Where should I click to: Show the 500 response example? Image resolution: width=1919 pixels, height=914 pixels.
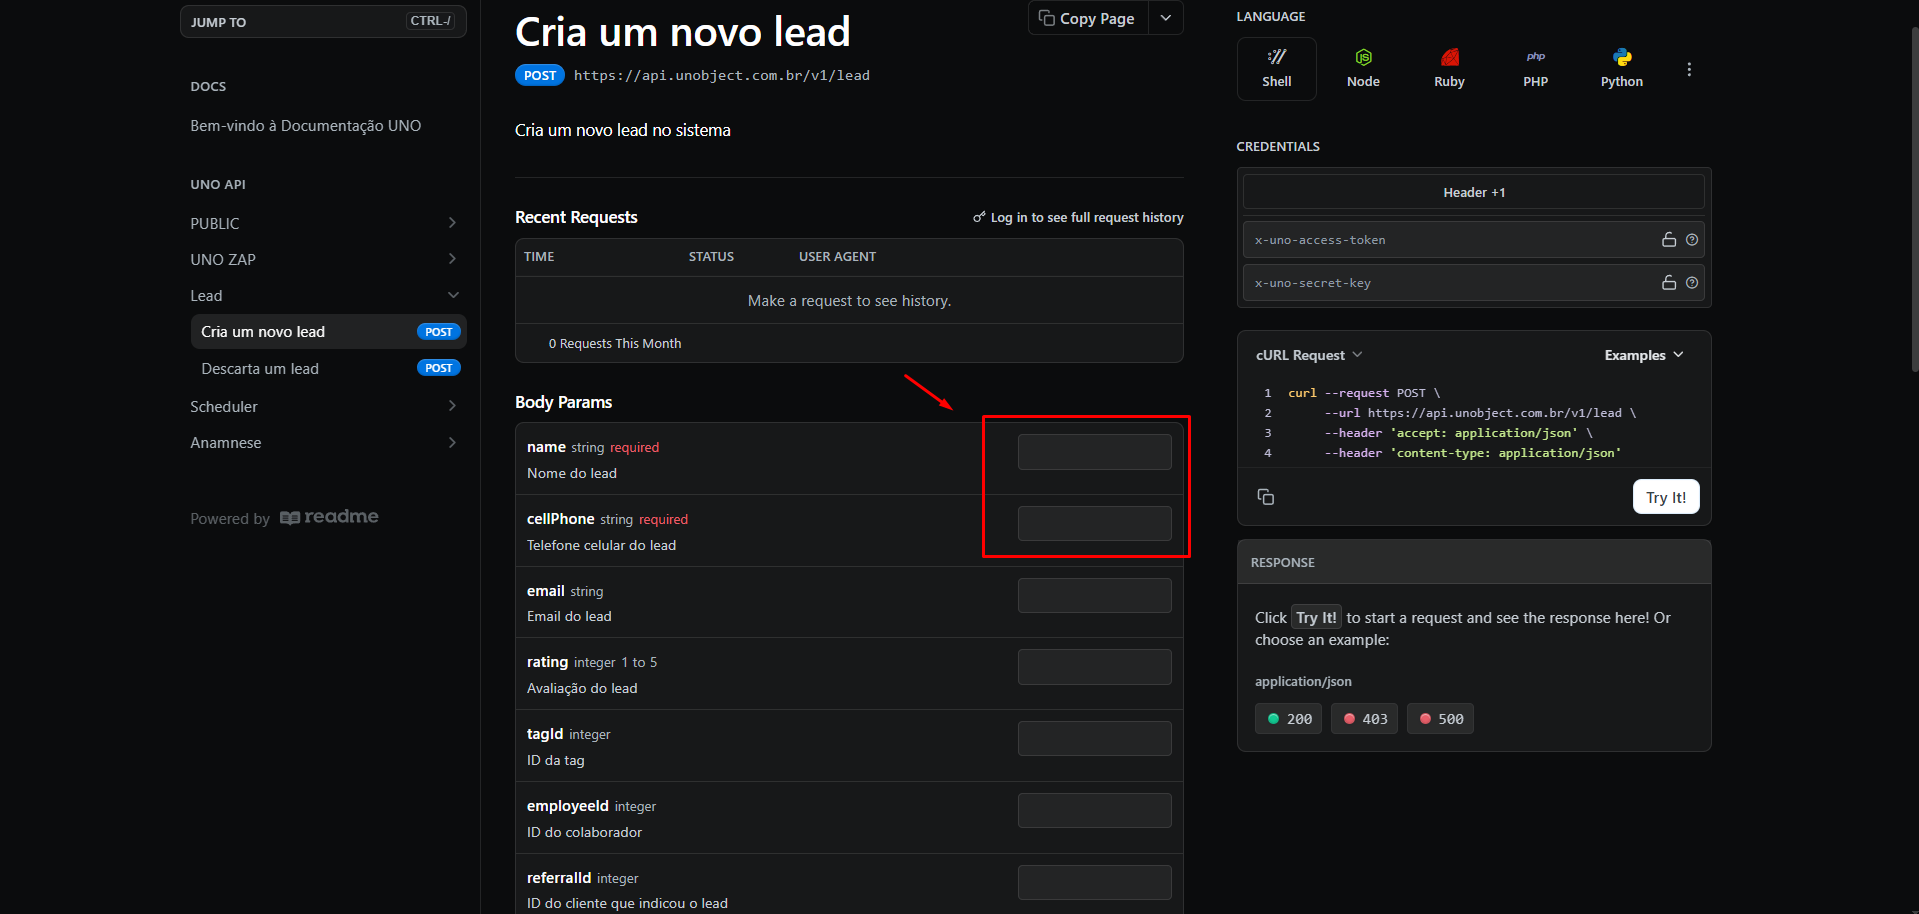tap(1441, 719)
